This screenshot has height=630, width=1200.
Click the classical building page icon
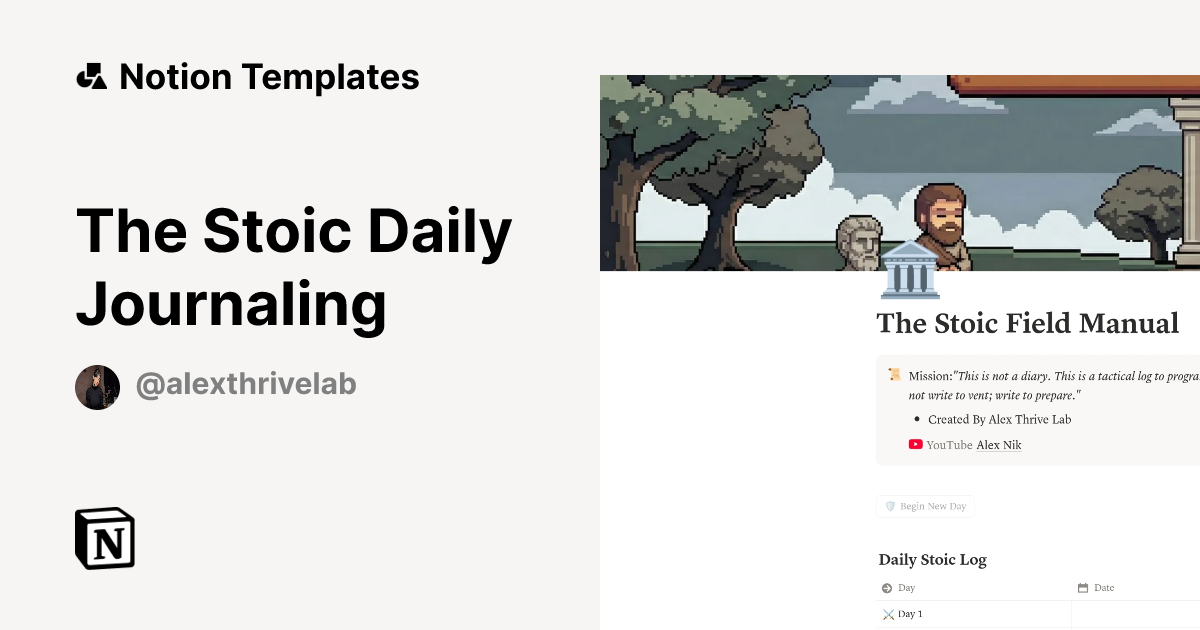click(x=910, y=269)
